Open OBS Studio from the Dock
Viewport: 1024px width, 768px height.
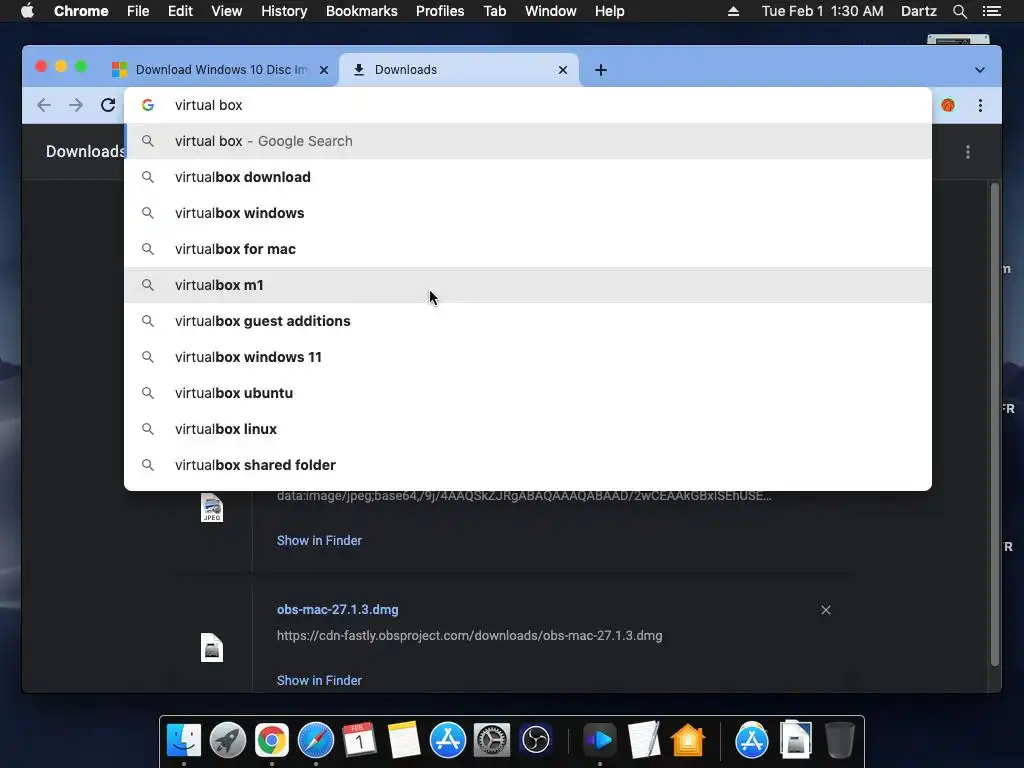point(536,740)
